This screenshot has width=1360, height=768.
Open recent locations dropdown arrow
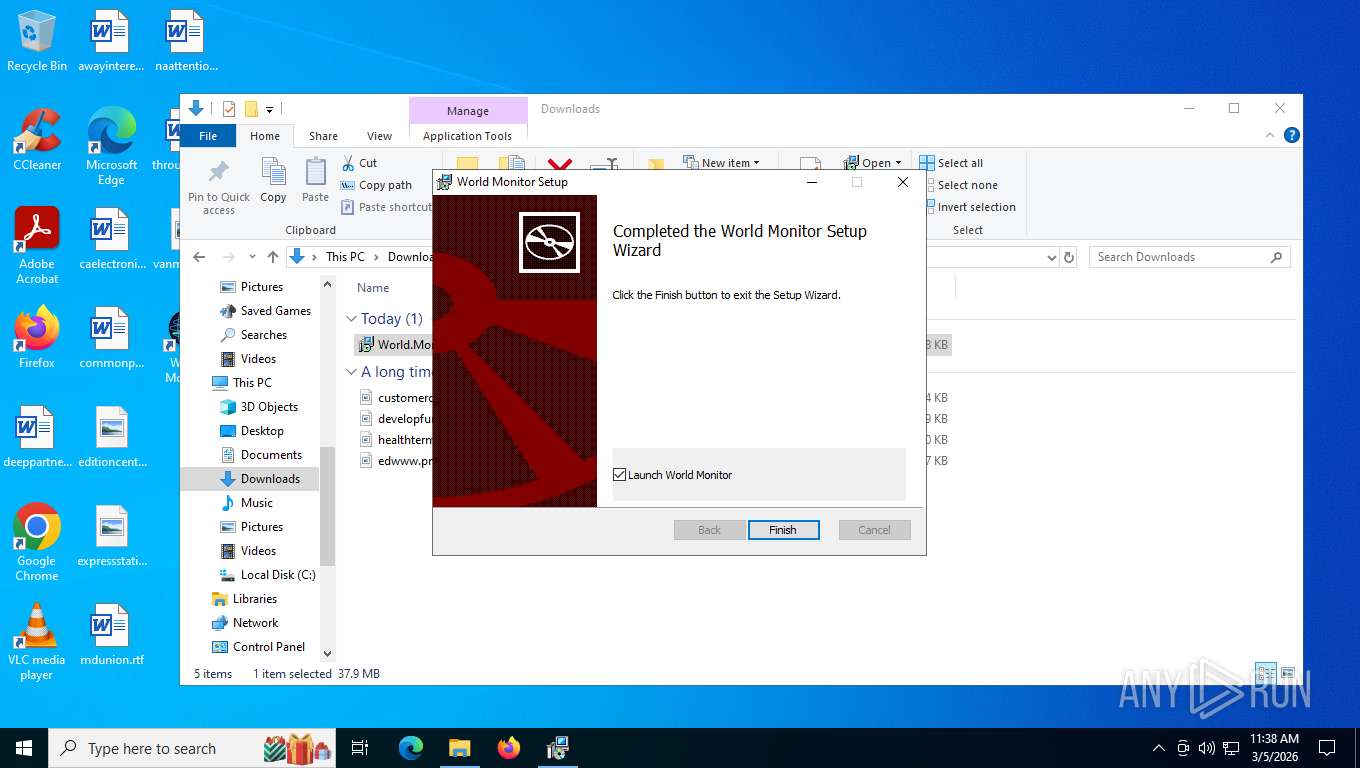point(251,257)
